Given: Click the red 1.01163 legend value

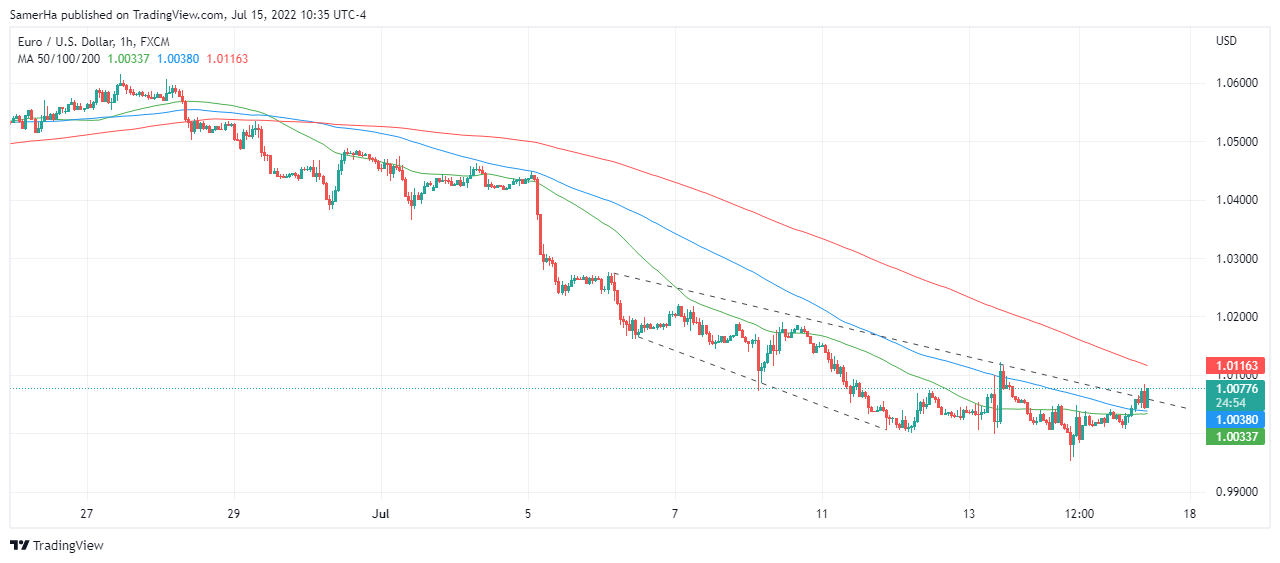Looking at the screenshot, I should 228,59.
